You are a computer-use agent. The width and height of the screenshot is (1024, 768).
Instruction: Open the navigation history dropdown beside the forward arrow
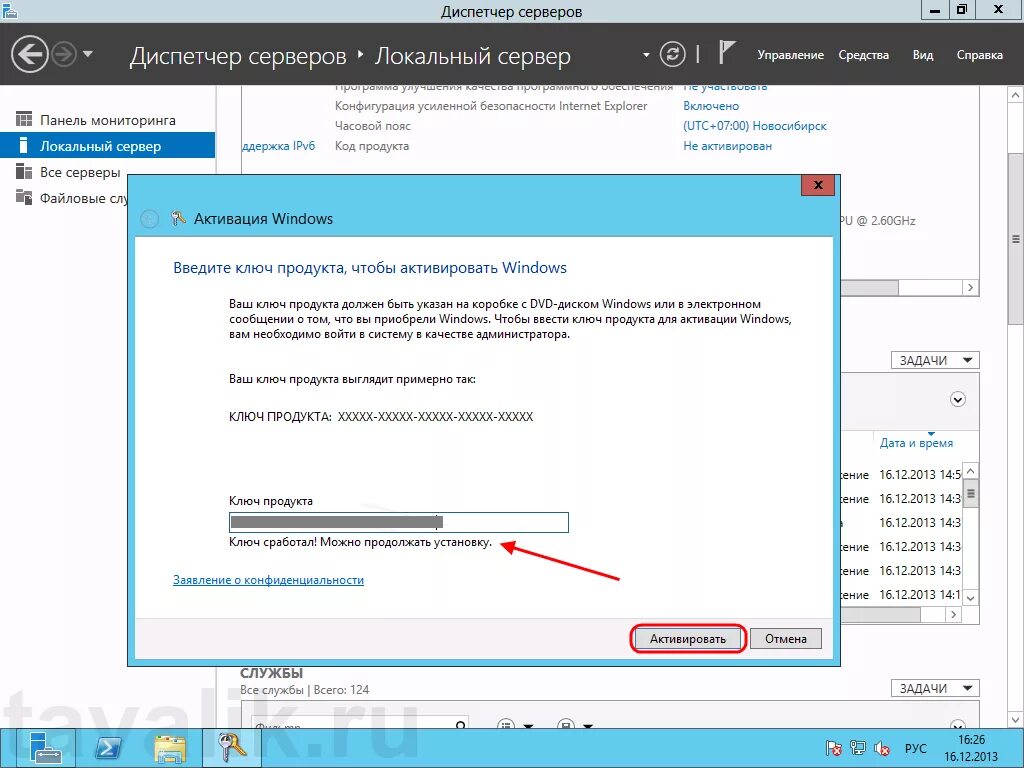pyautogui.click(x=88, y=54)
